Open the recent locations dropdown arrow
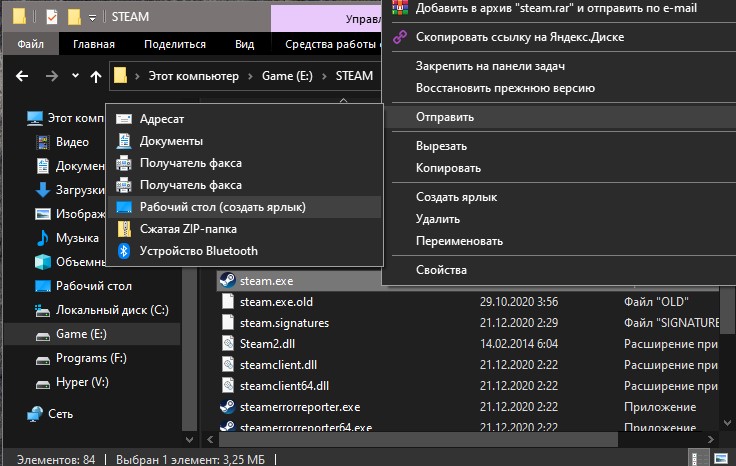 coord(75,76)
